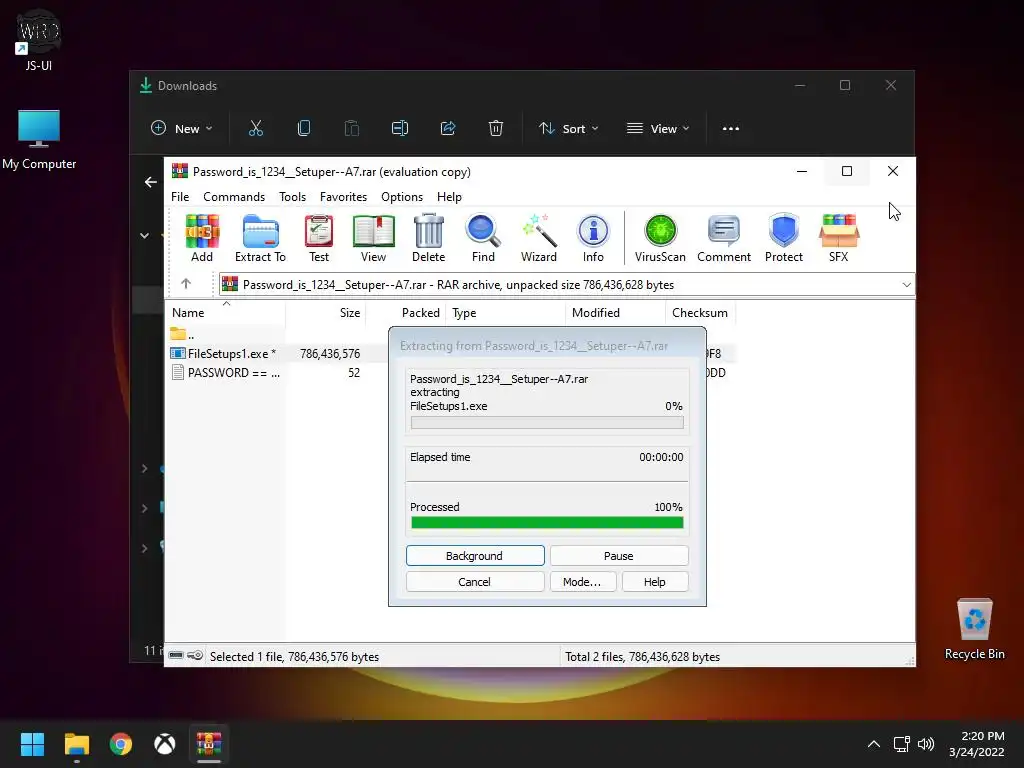Open the Favorites menu
Viewport: 1024px width, 768px height.
[x=344, y=197]
